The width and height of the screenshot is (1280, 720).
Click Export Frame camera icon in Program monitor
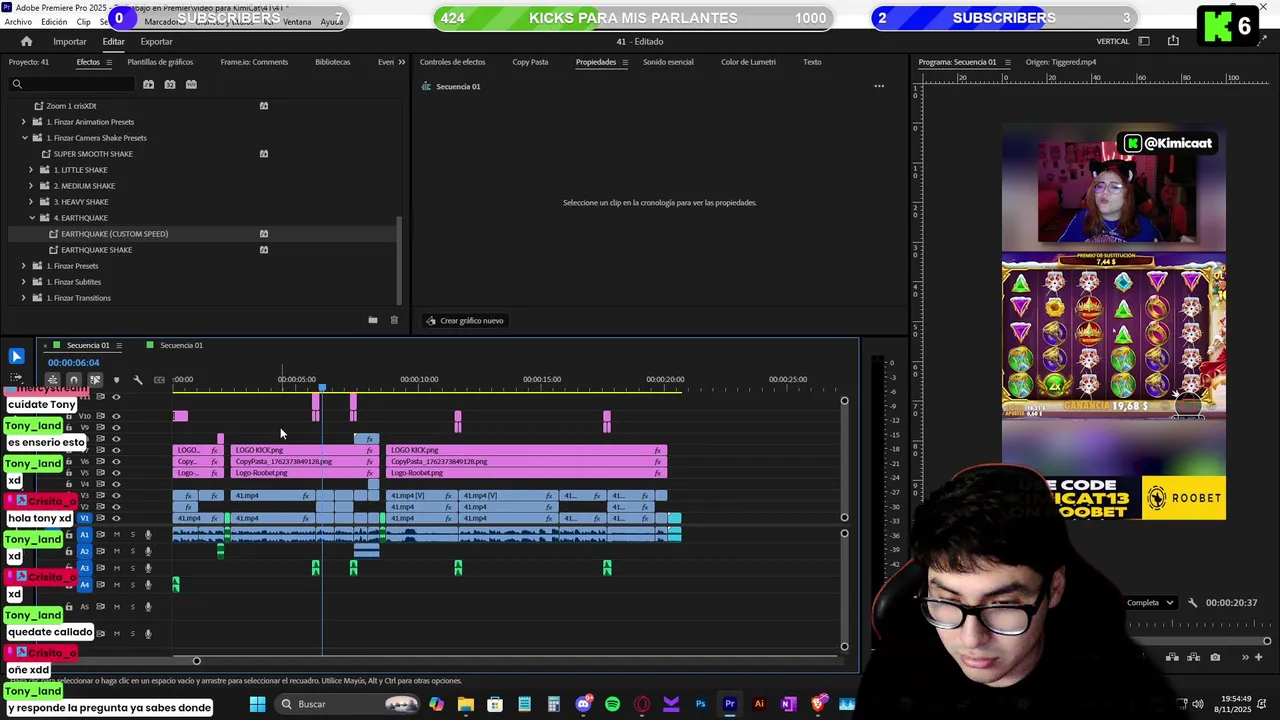[x=1215, y=657]
